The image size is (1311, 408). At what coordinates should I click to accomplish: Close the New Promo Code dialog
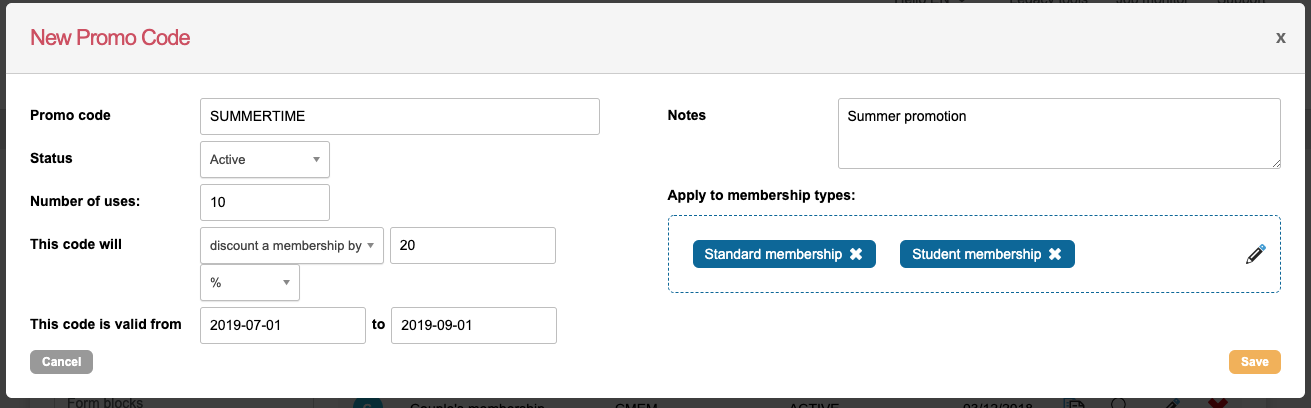point(1280,38)
